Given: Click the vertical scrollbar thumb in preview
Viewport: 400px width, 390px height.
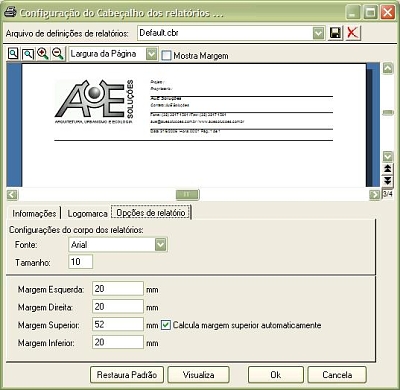Looking at the screenshot, I should [387, 113].
